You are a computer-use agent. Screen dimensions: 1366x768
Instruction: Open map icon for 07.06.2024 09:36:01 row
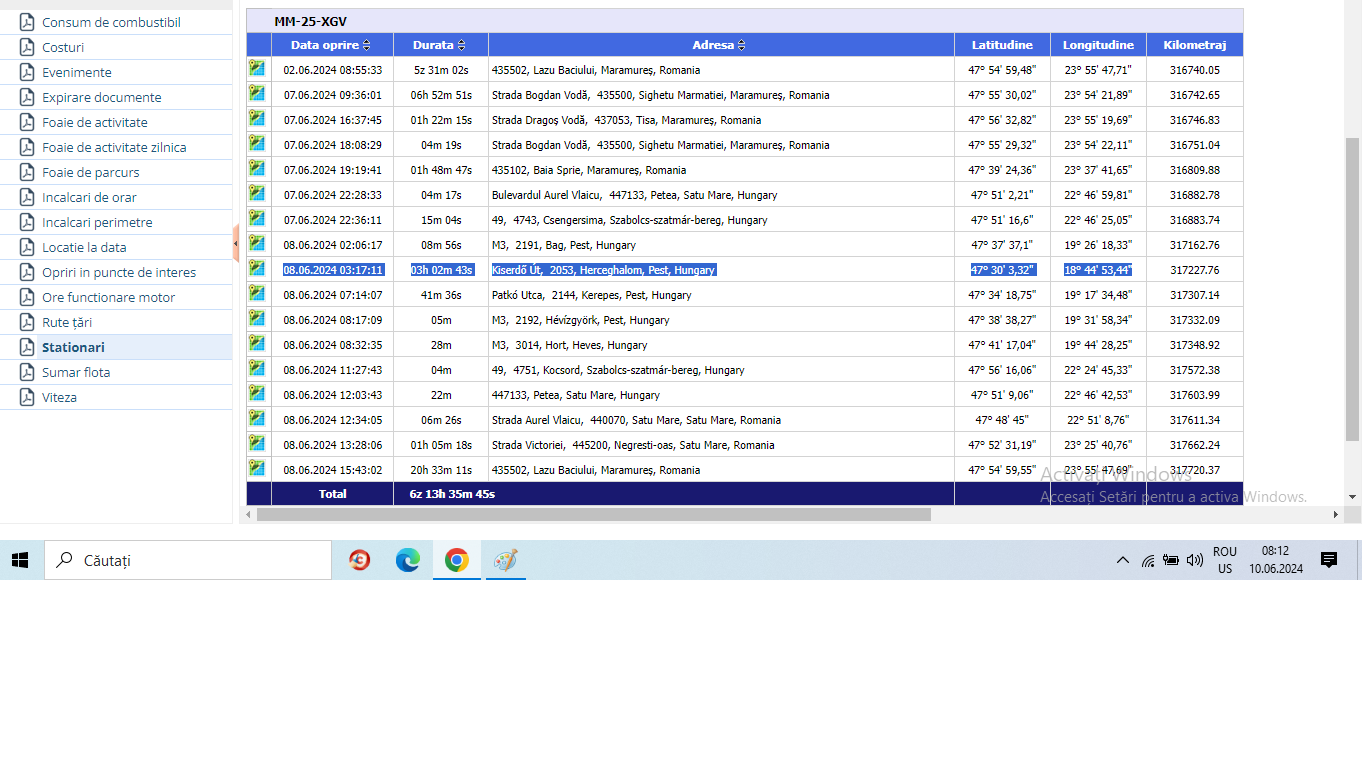[x=258, y=93]
